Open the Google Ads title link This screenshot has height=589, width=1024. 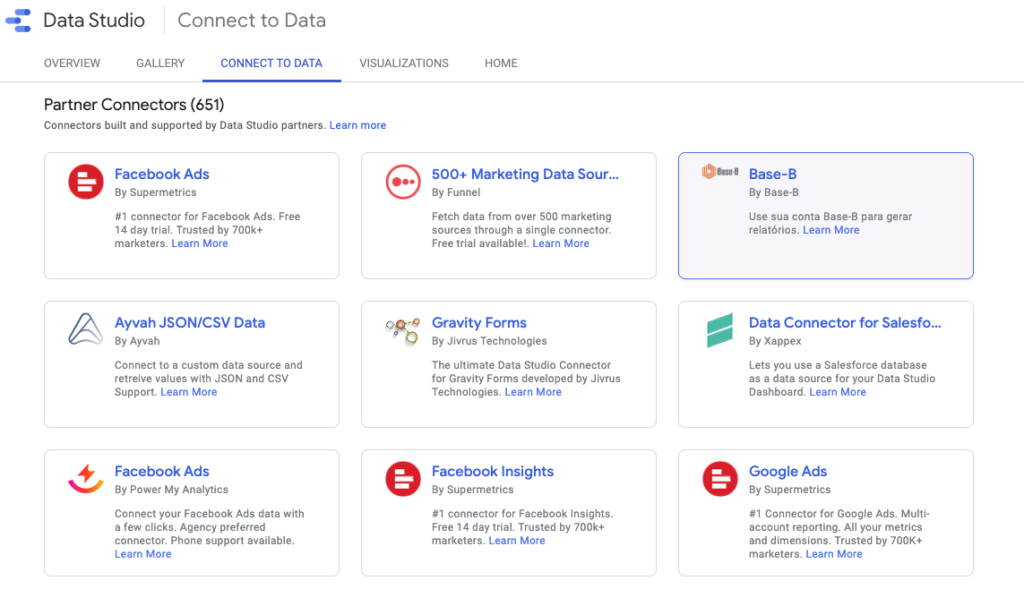point(788,471)
